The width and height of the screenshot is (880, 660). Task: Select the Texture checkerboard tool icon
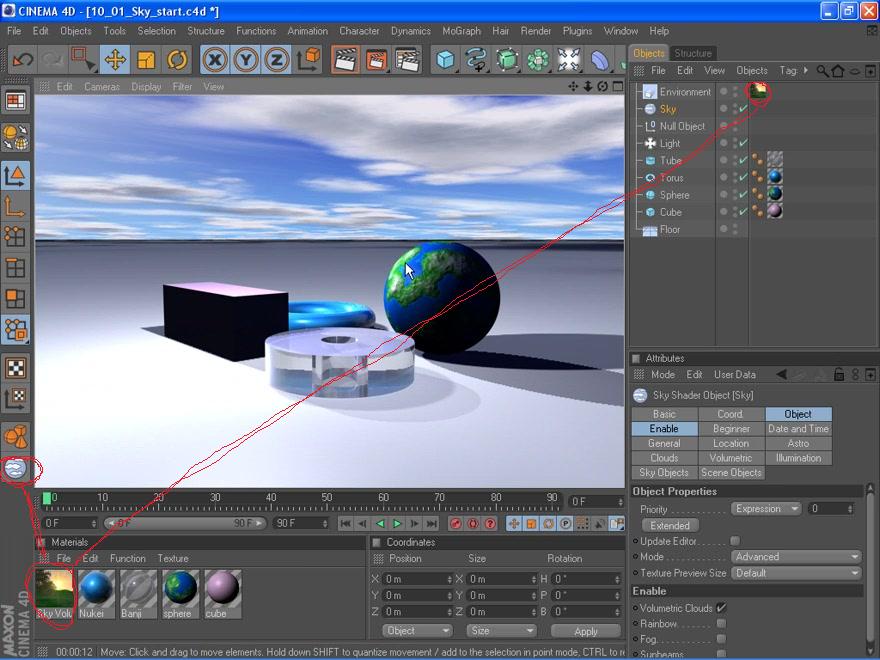(15, 368)
